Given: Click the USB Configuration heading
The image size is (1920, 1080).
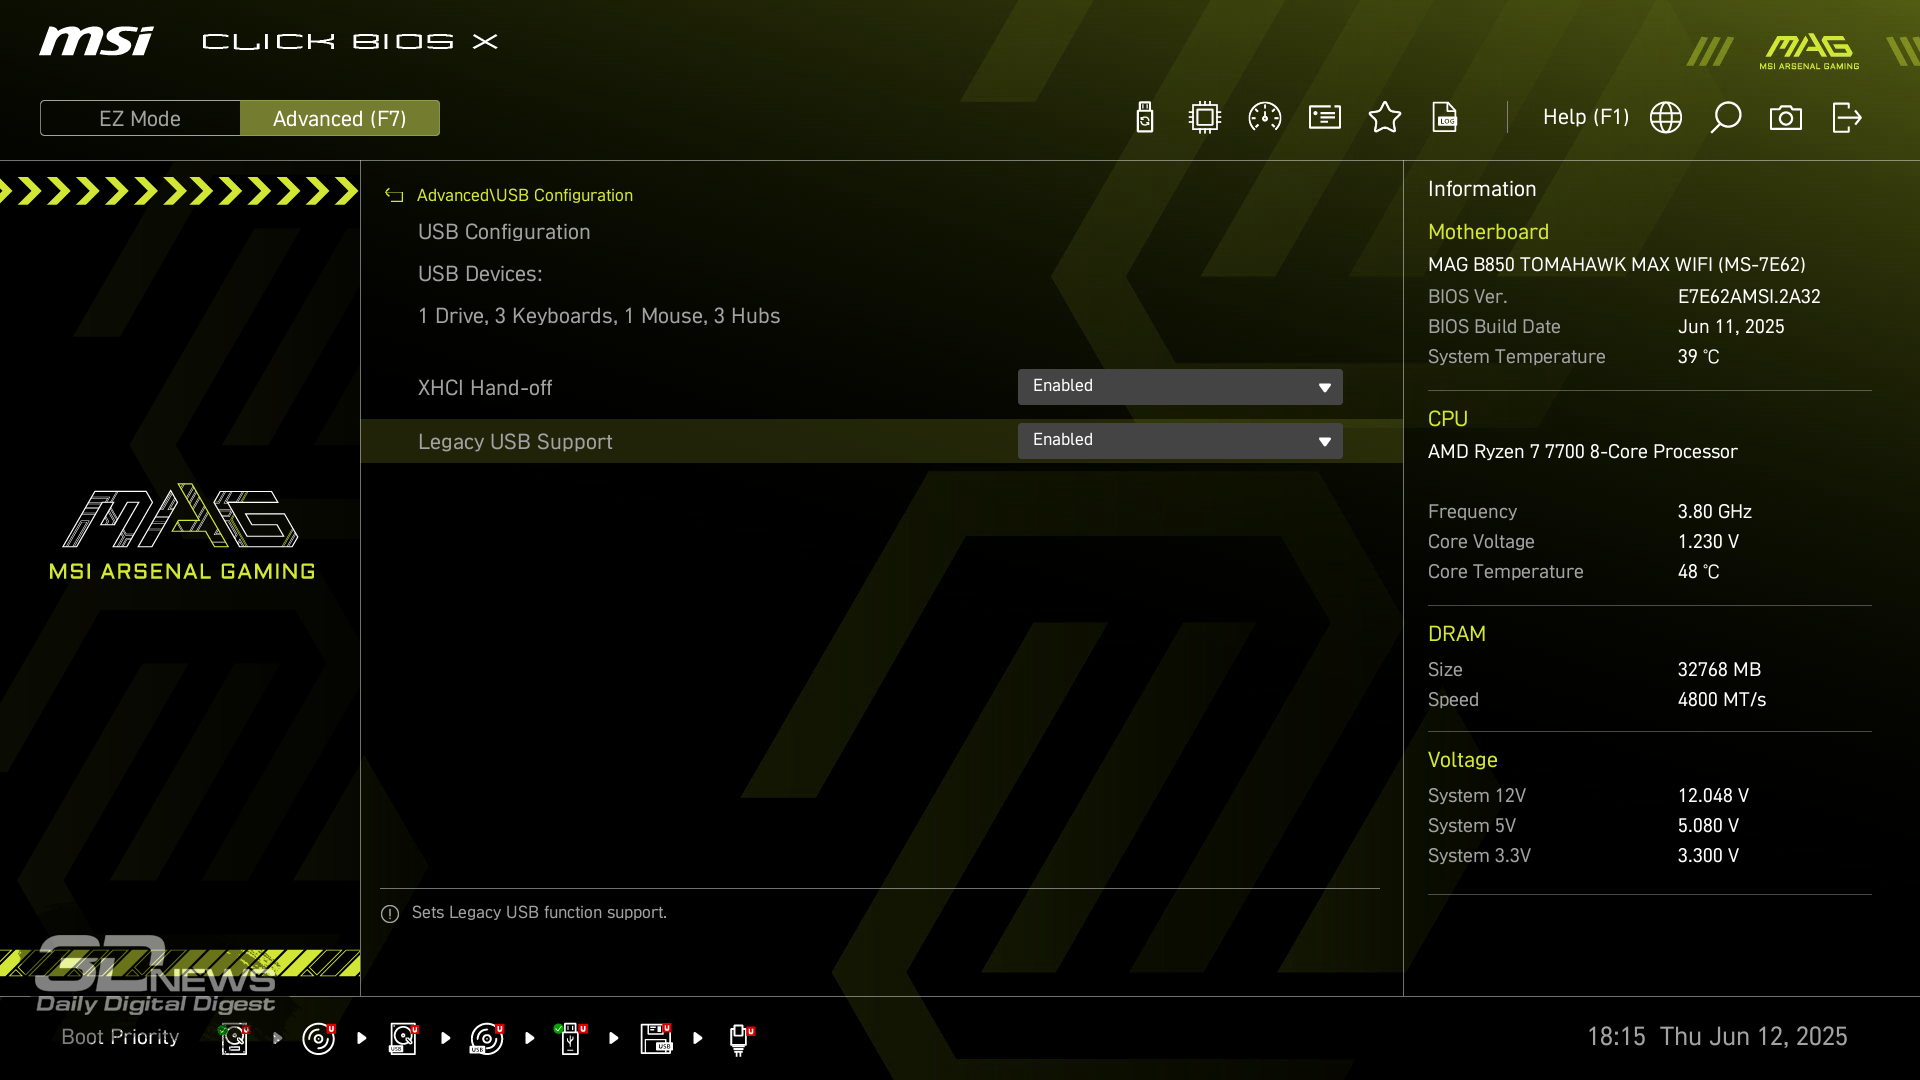Looking at the screenshot, I should pyautogui.click(x=504, y=232).
